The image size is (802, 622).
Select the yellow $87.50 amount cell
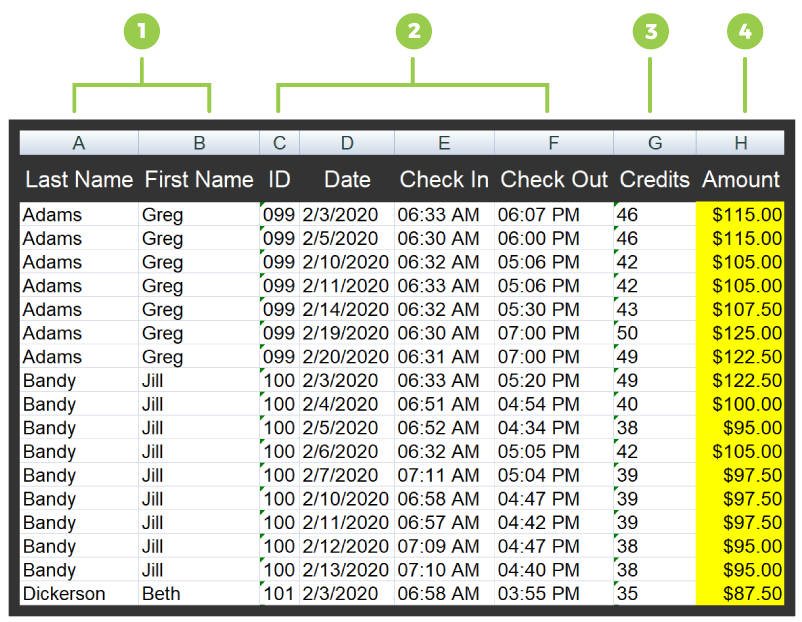[741, 594]
